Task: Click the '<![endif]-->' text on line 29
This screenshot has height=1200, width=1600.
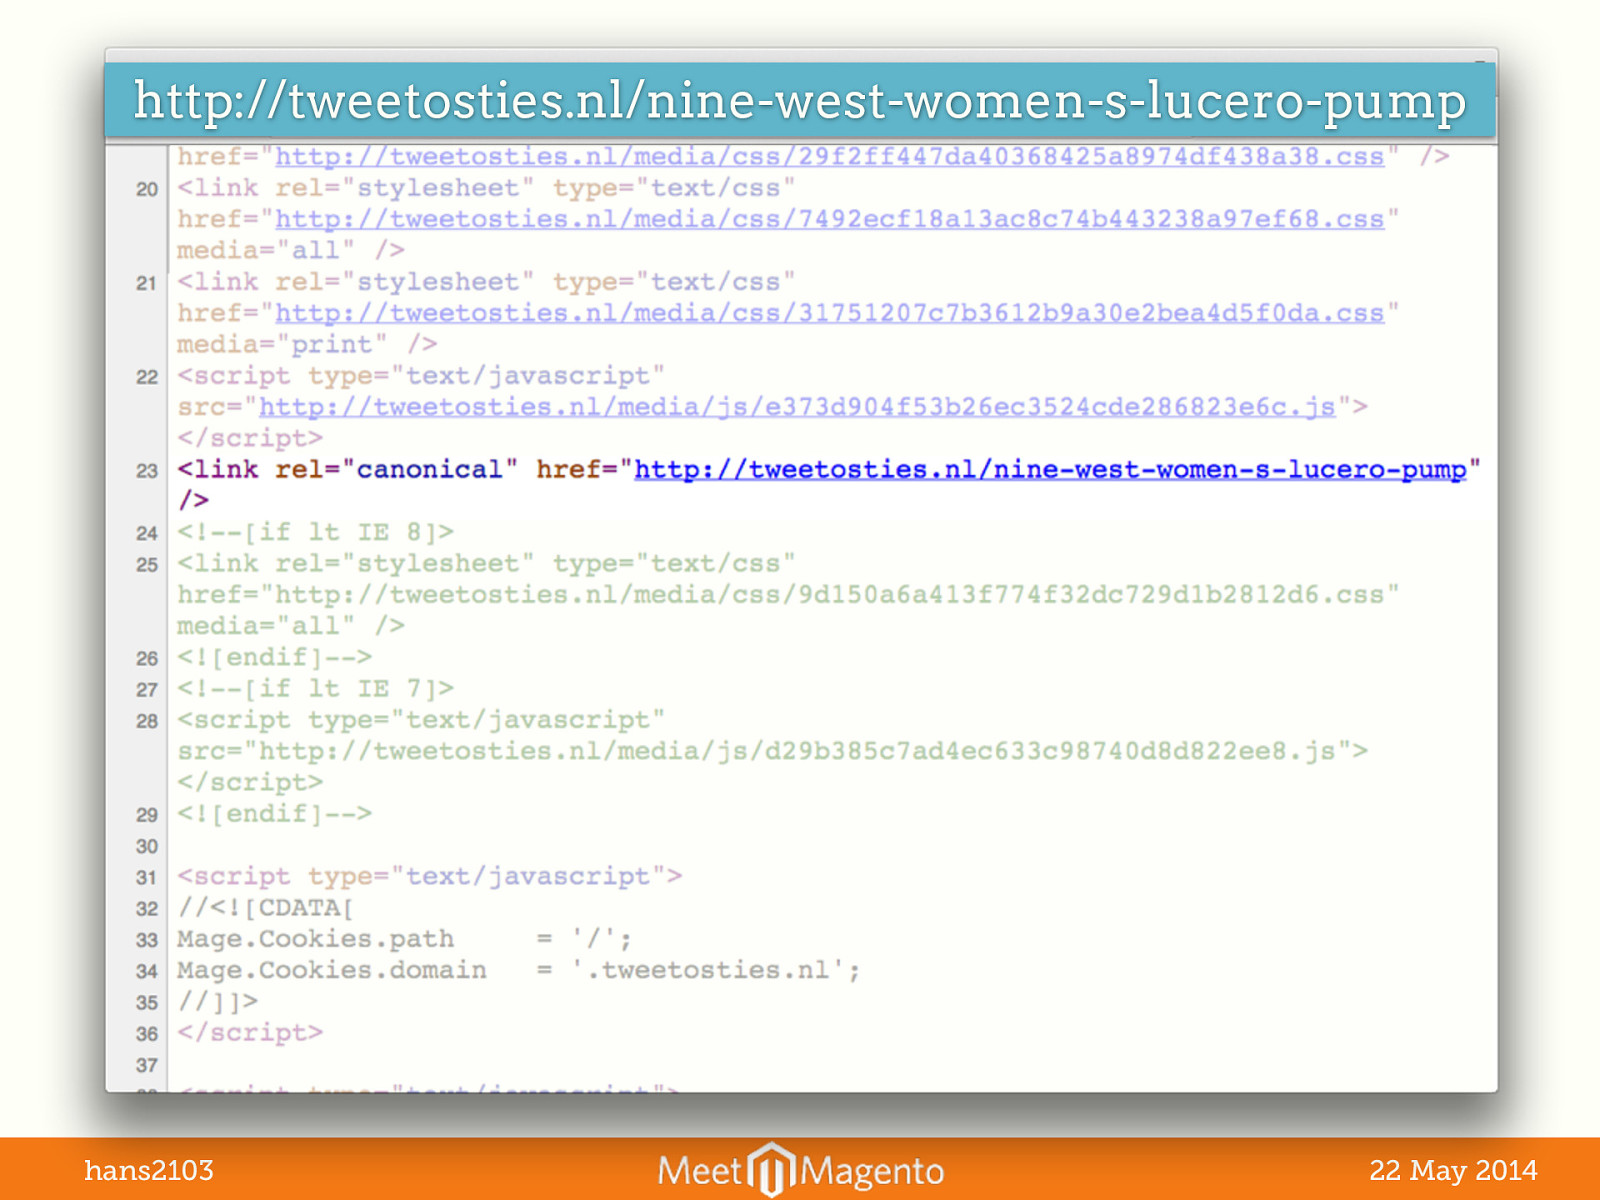Action: (274, 814)
